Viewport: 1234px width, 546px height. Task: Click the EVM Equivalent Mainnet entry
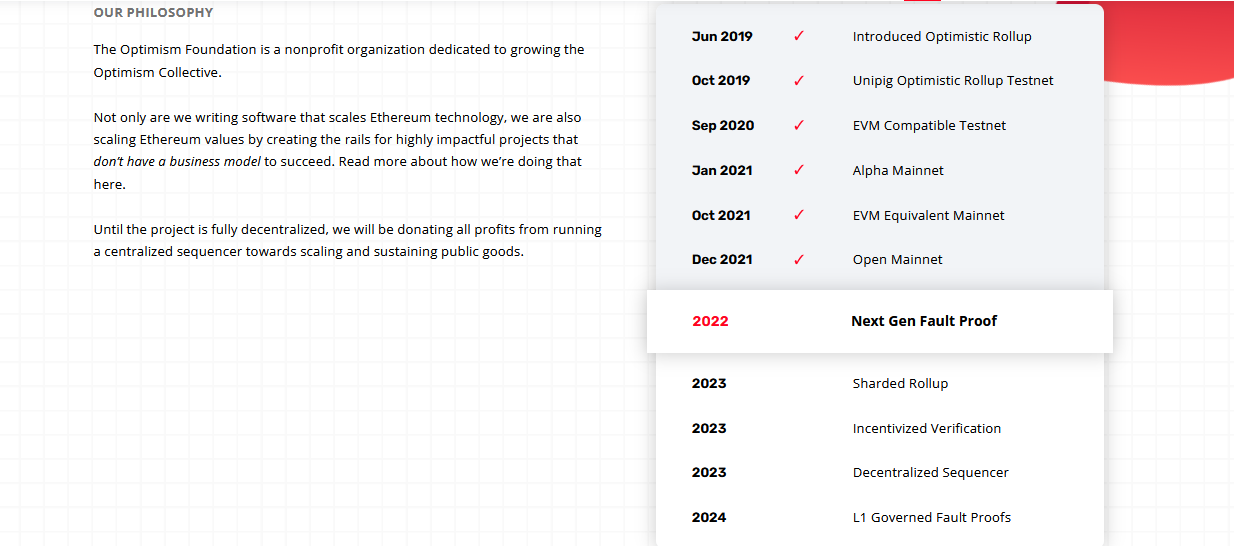click(x=928, y=215)
